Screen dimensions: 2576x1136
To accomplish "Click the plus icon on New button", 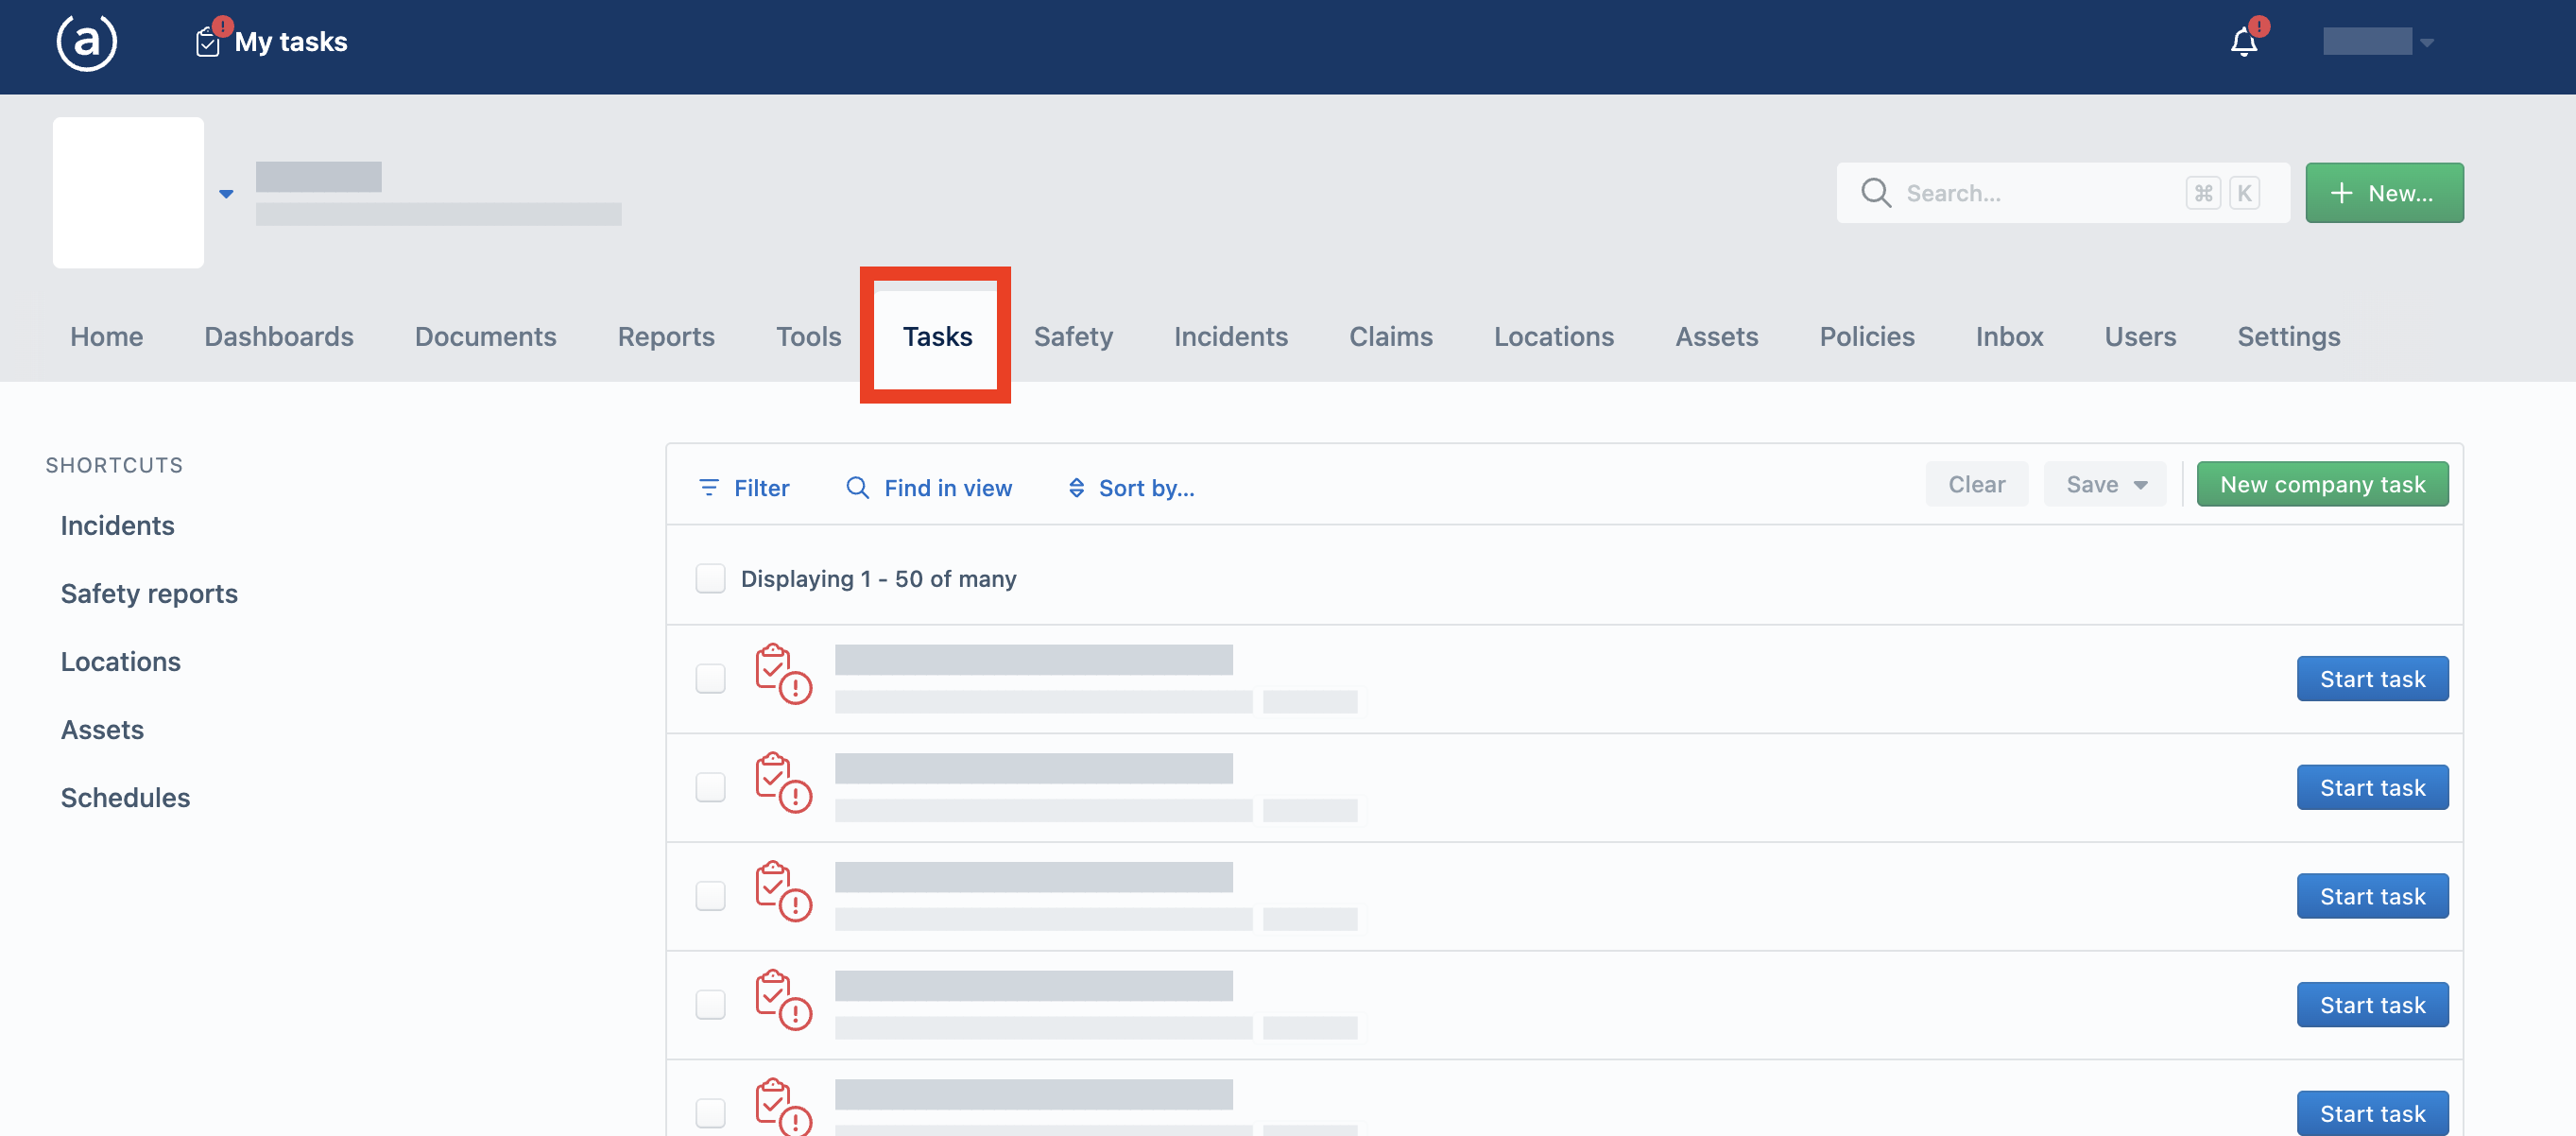I will click(2341, 193).
